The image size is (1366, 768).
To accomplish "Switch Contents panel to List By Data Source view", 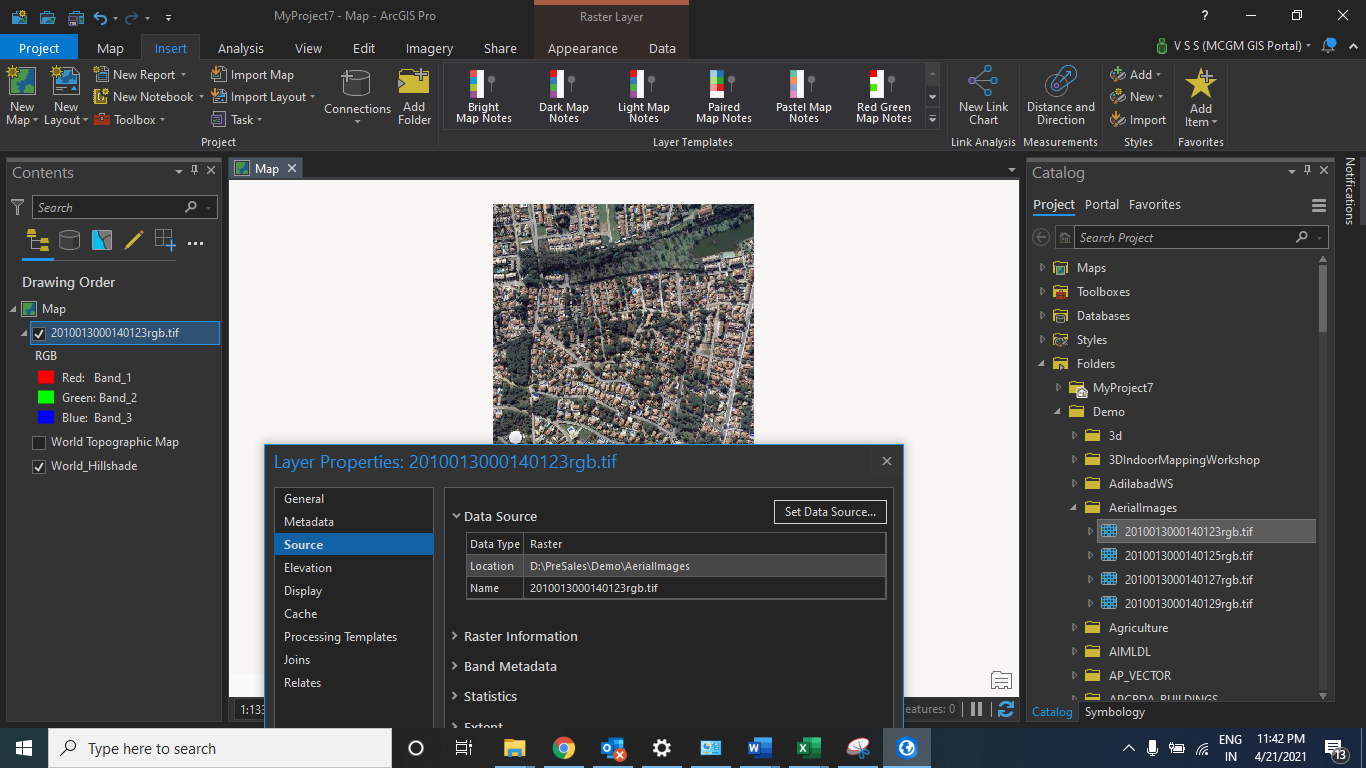I will click(x=68, y=240).
